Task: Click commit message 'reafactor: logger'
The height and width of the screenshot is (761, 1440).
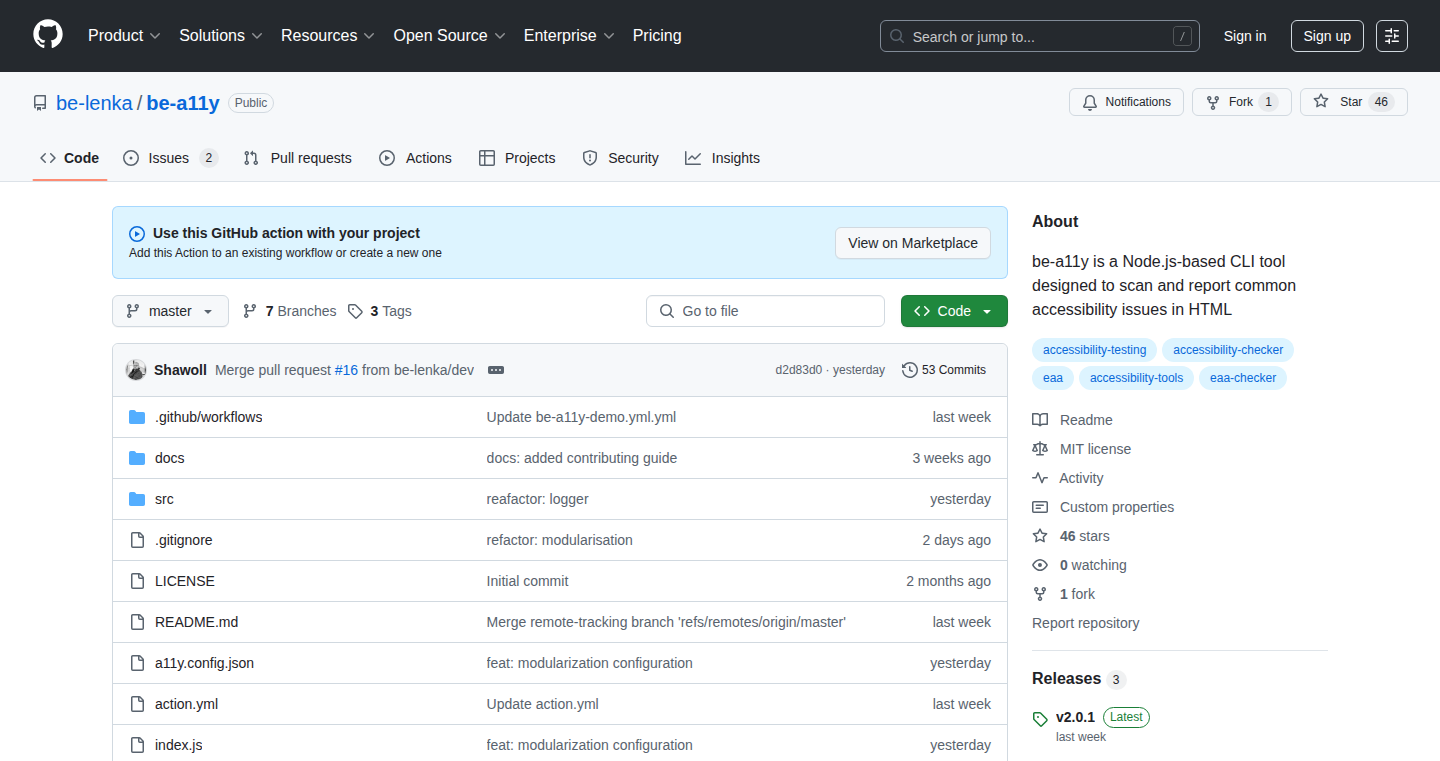Action: coord(538,499)
